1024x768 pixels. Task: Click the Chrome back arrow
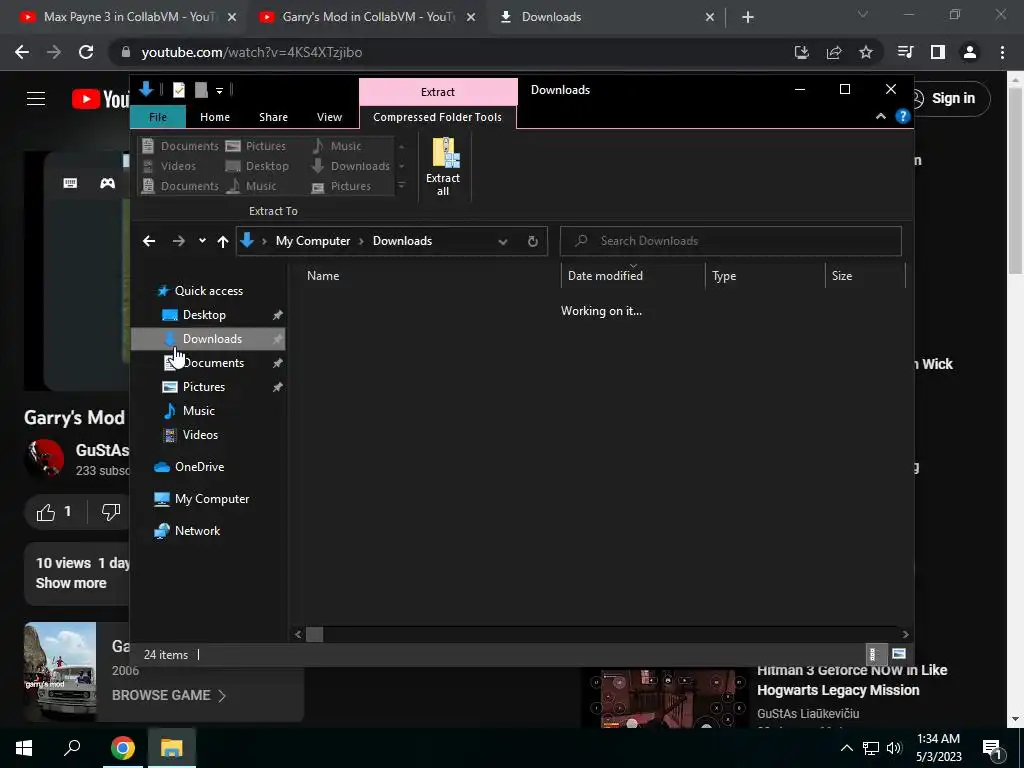22,52
